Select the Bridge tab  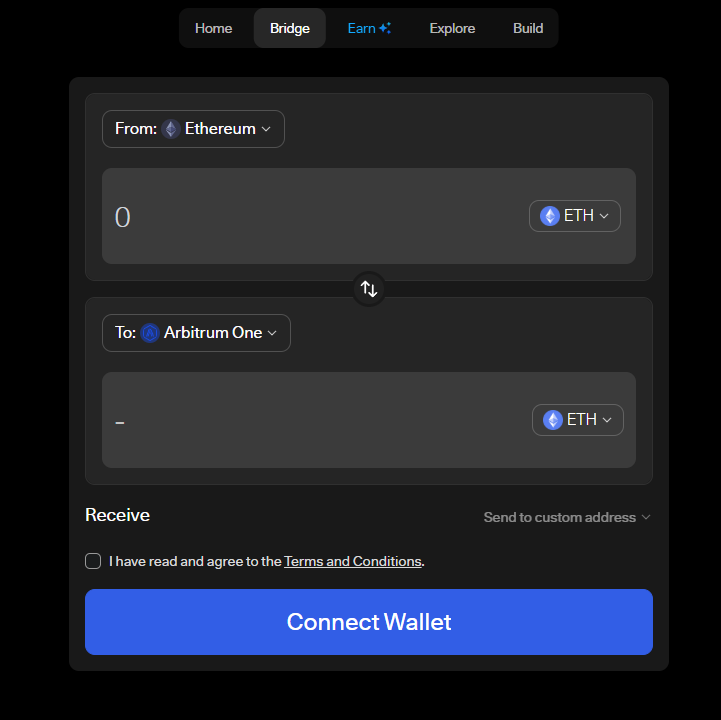tap(290, 28)
